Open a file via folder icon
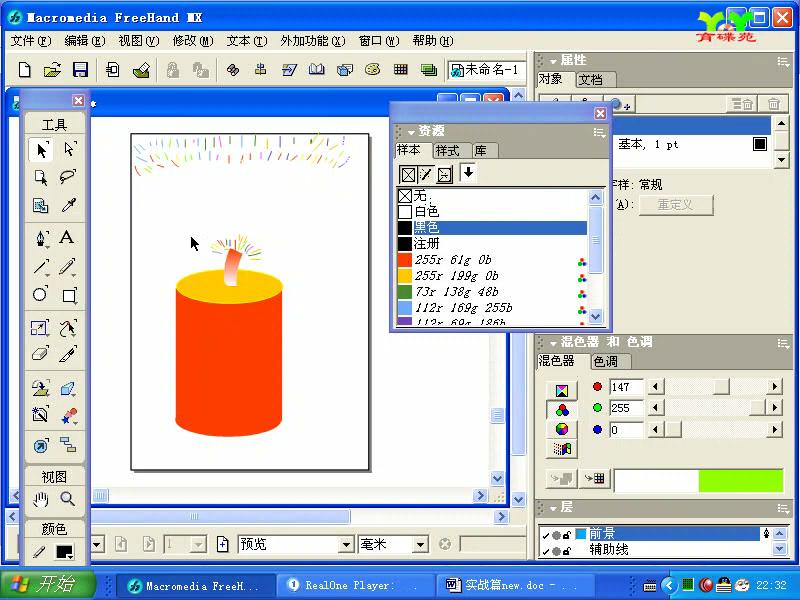Screen dimensions: 800x600 tap(52, 69)
